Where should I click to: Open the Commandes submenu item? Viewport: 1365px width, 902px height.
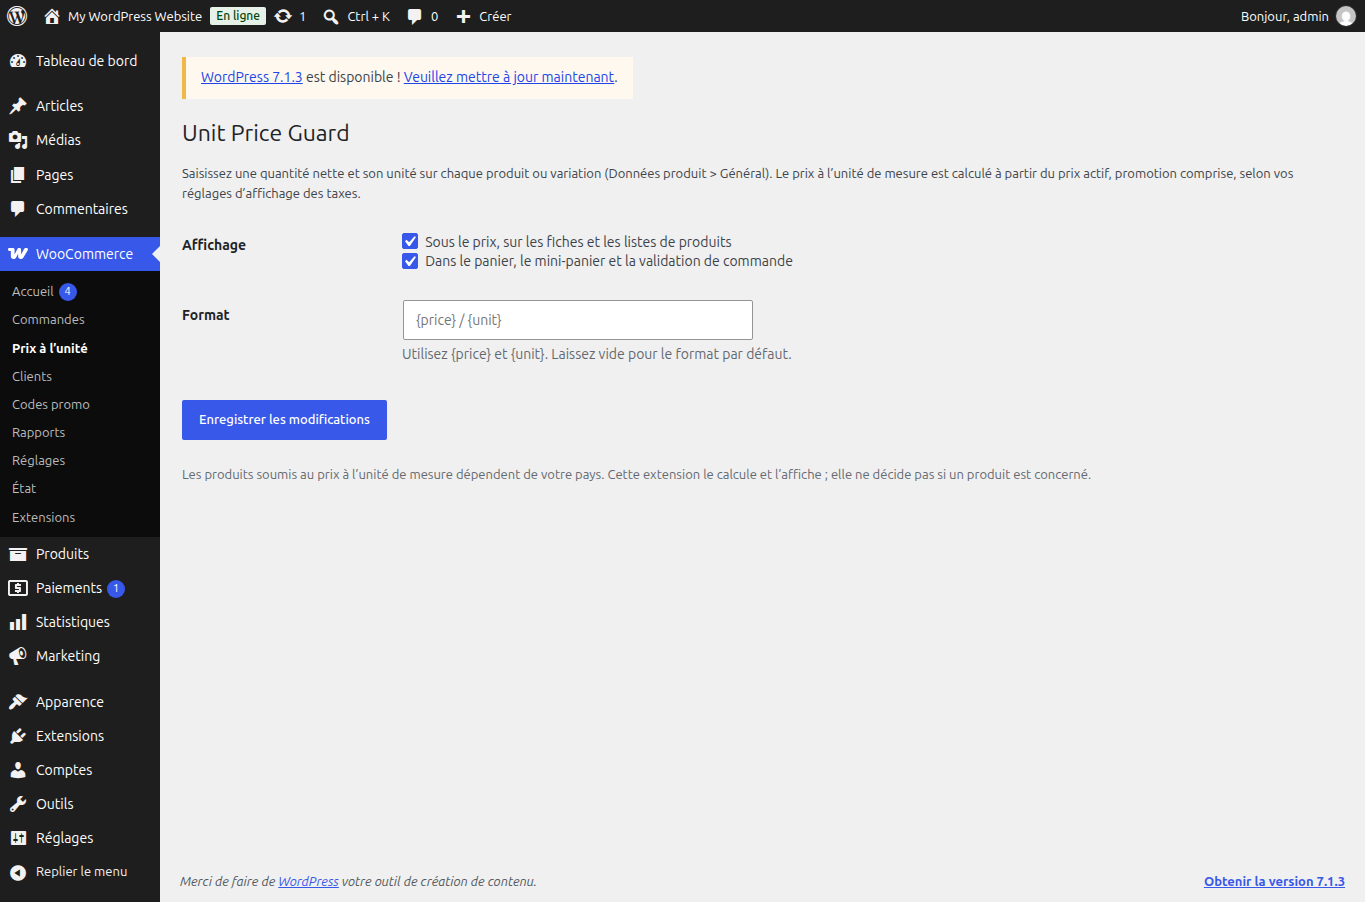48,320
